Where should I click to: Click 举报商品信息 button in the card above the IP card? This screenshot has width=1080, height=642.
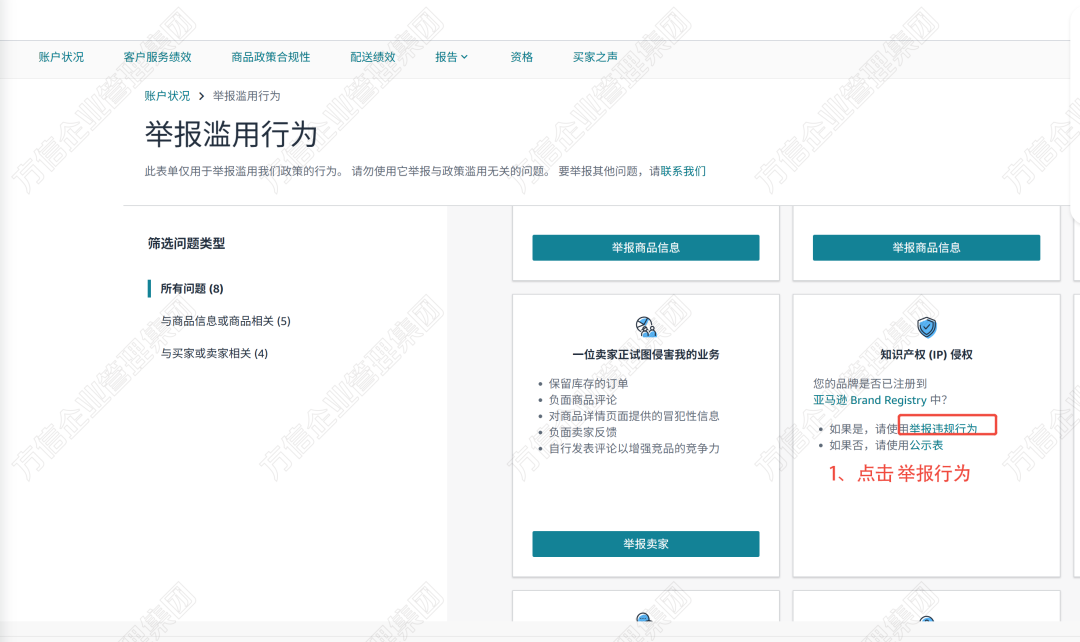click(926, 248)
